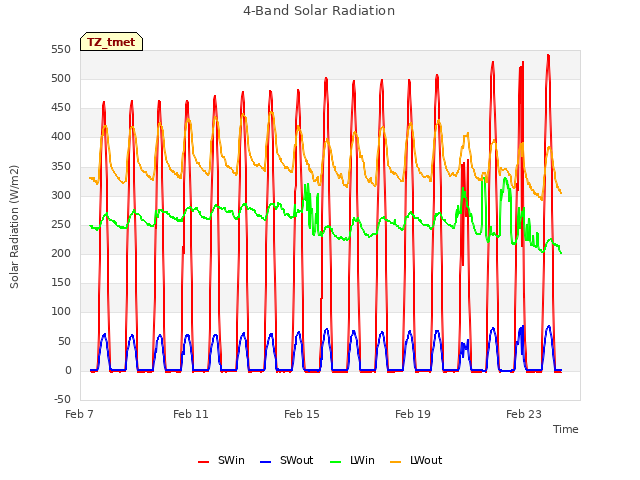
Task: Select the chart title 4-Band Solar Radiation
Action: coord(319,11)
